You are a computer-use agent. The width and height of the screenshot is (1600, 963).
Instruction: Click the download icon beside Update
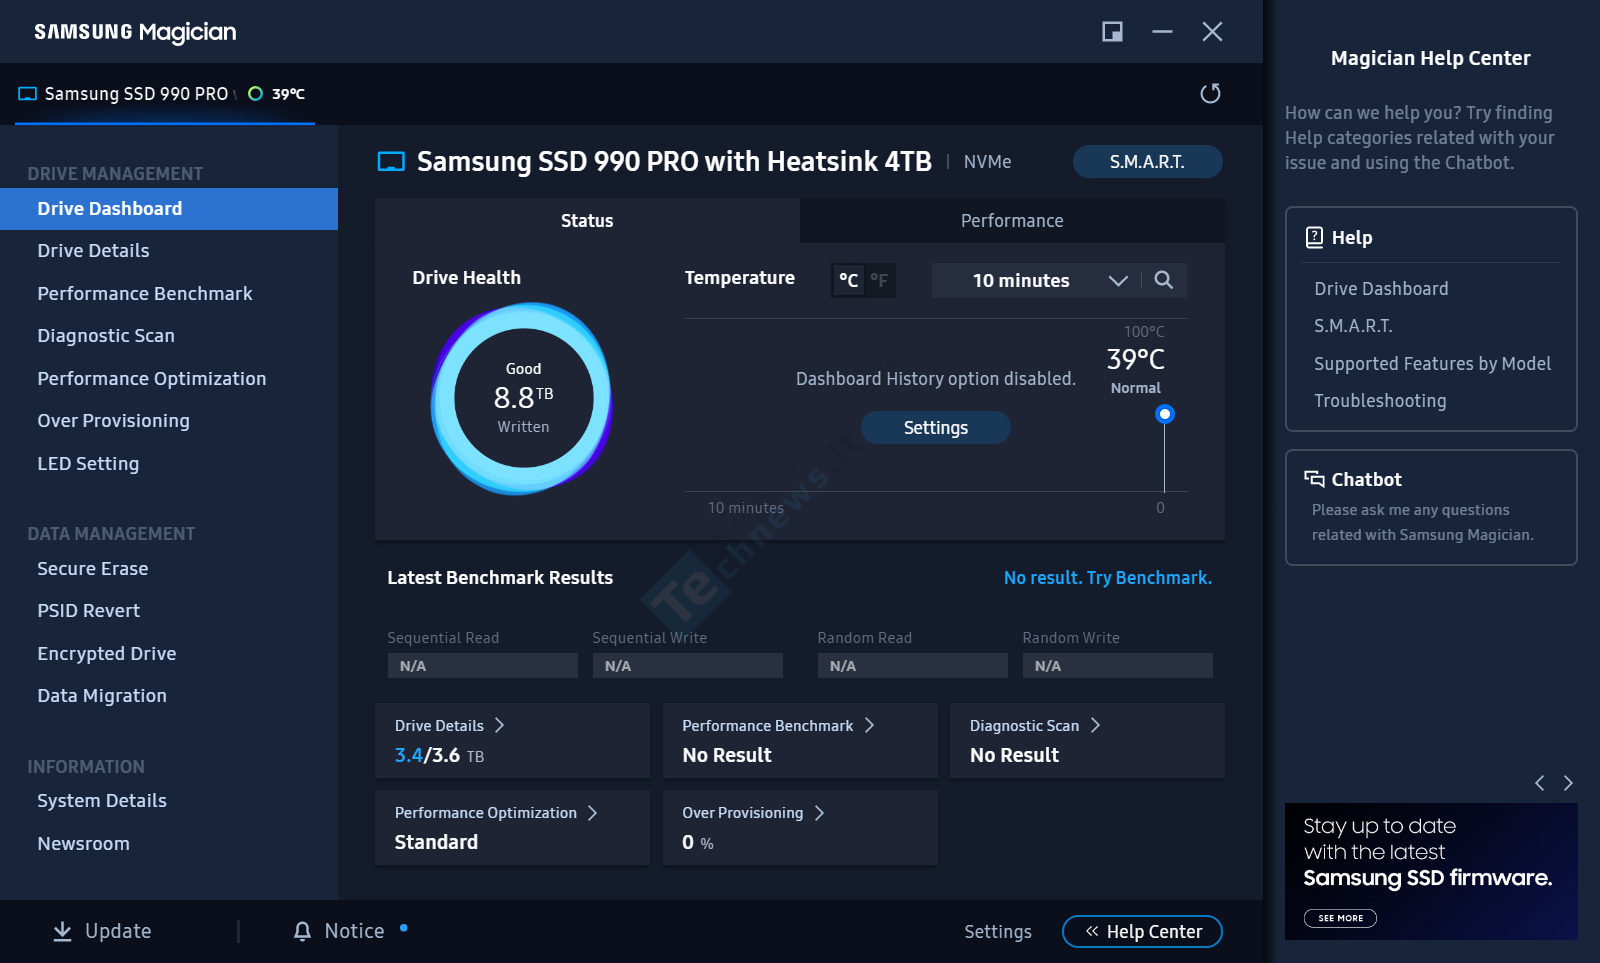coord(62,931)
